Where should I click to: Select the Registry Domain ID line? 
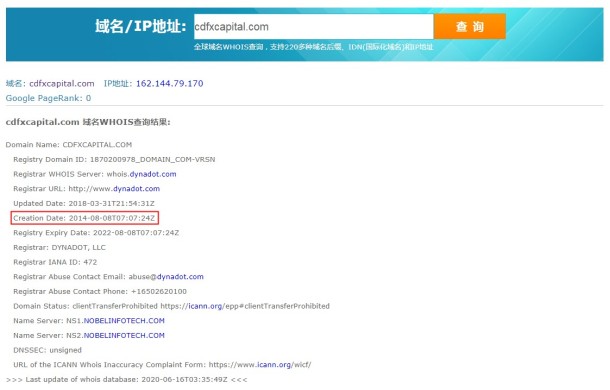pyautogui.click(x=114, y=160)
